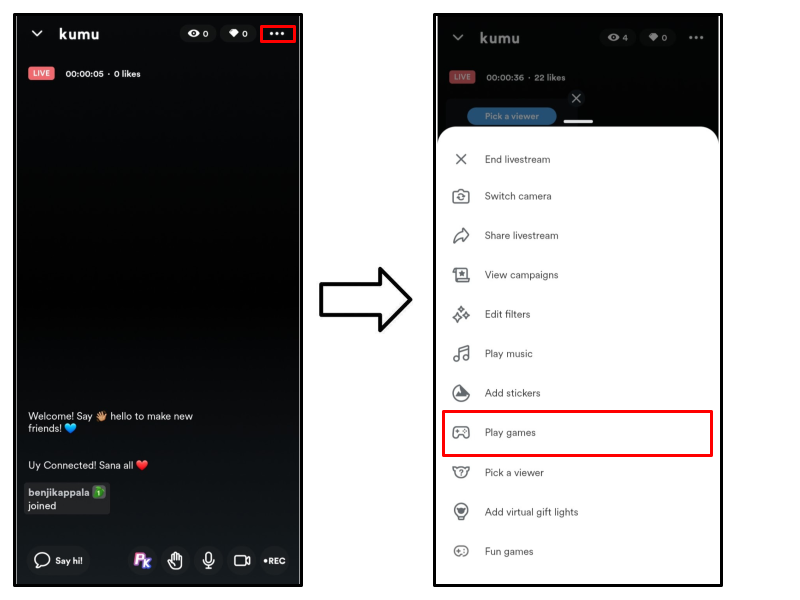This screenshot has height=600, width=800.
Task: Click the 0 likes text in left screen
Action: pos(127,73)
